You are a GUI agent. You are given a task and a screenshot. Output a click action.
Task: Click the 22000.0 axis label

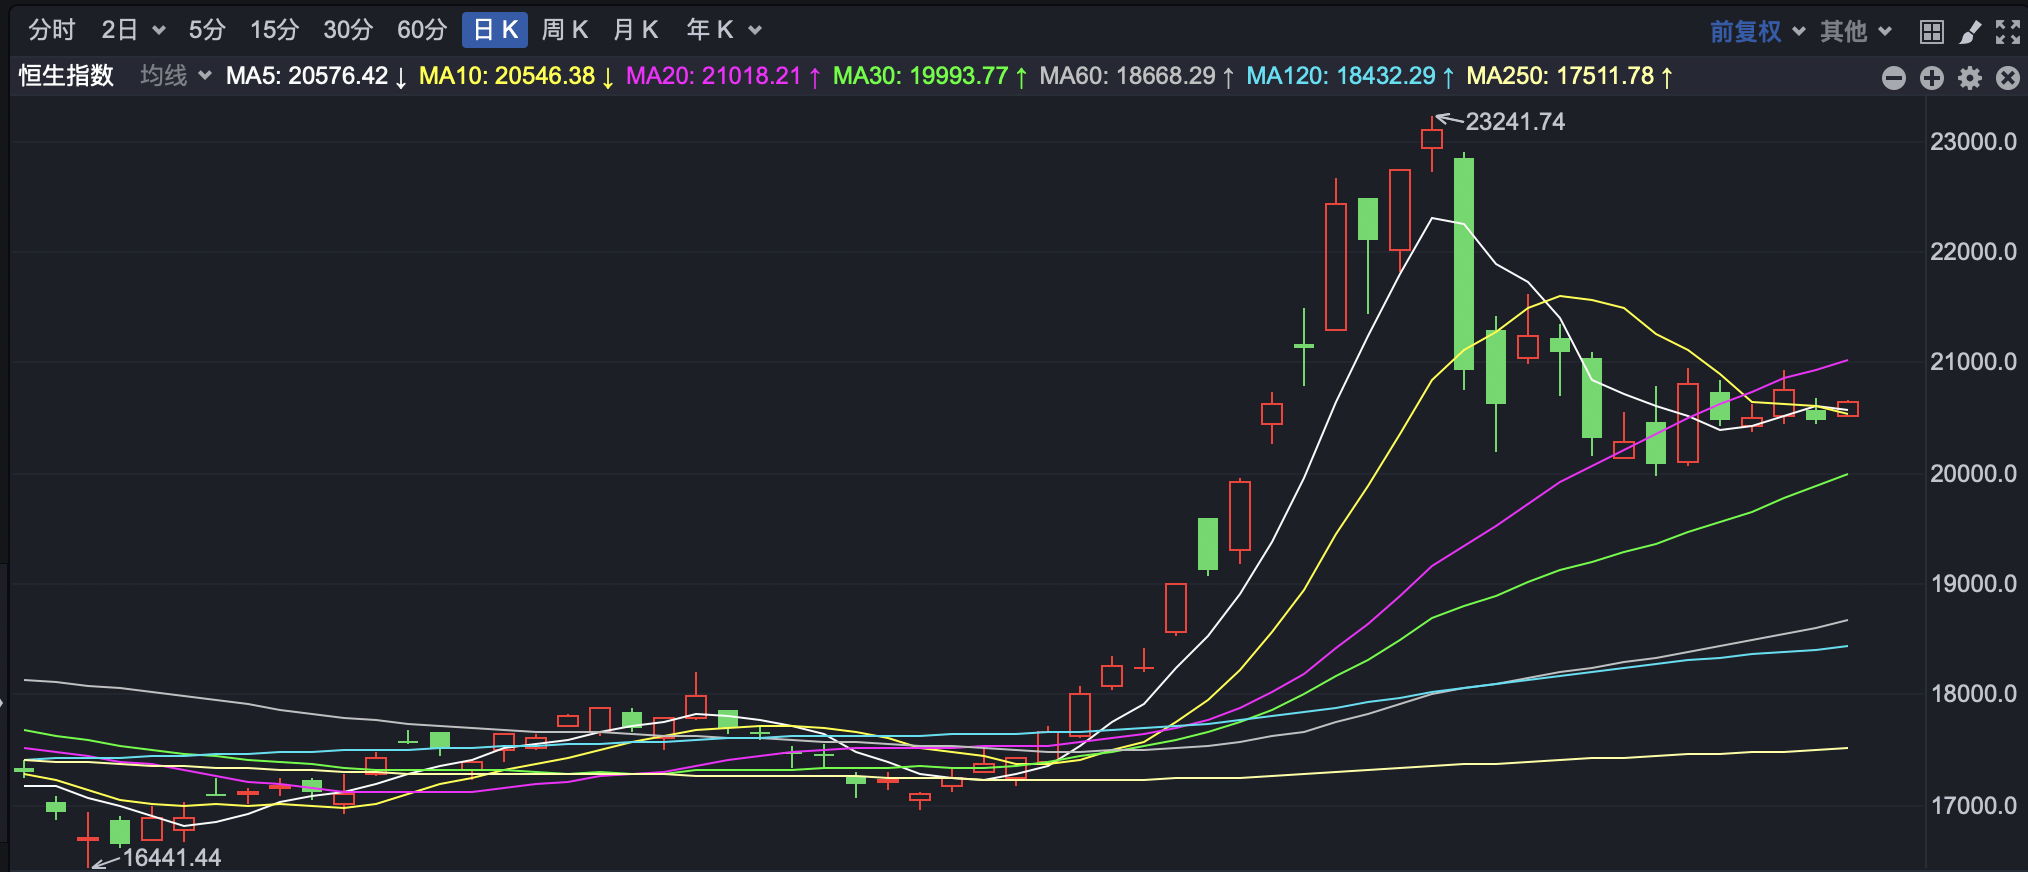1973,252
